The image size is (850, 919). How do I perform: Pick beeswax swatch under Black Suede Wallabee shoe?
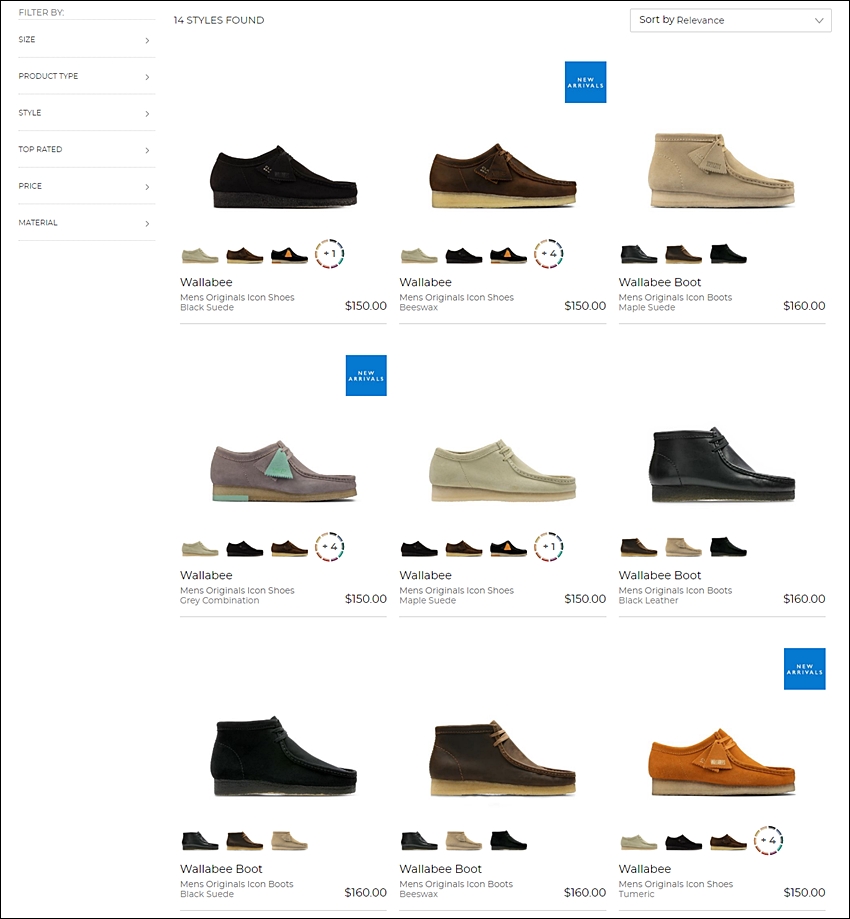coord(244,256)
